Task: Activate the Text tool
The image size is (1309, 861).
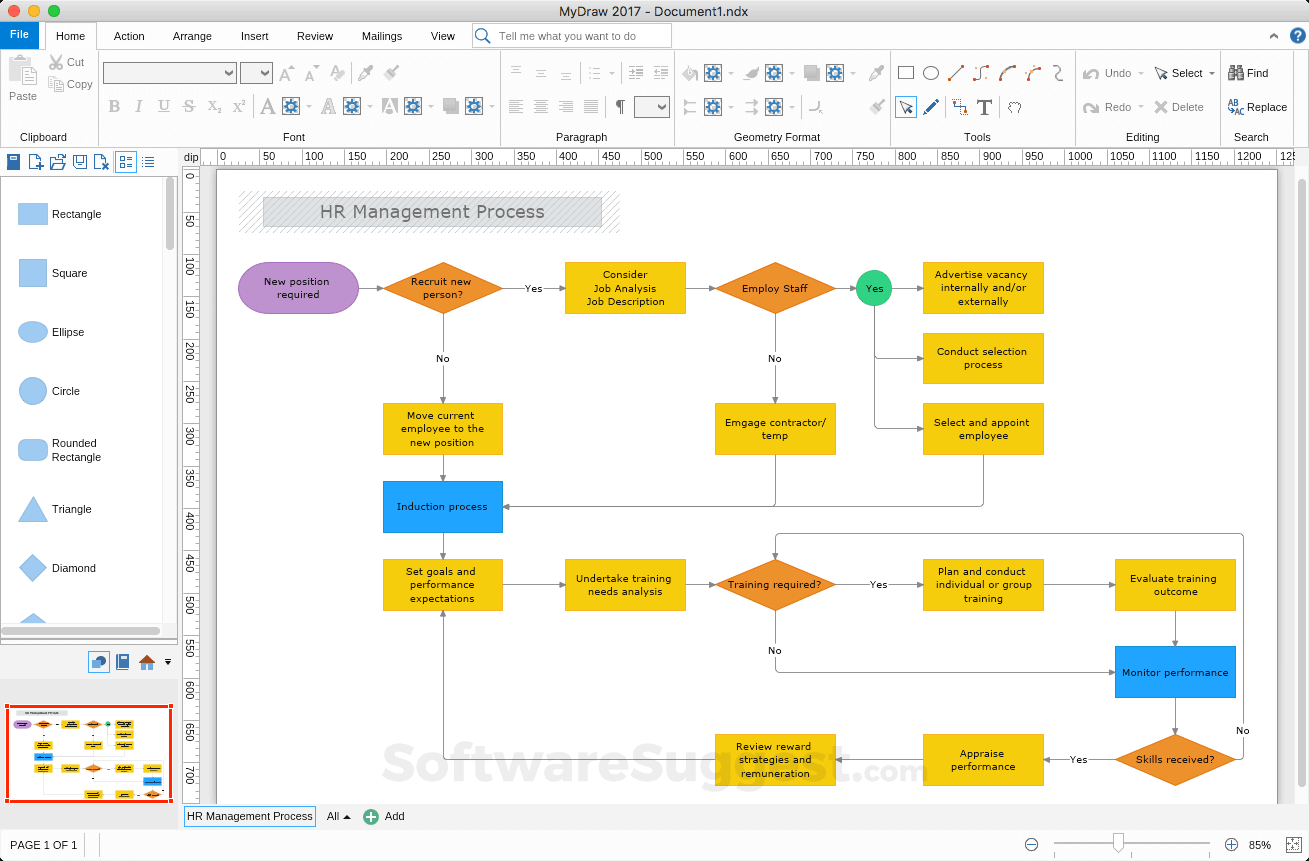Action: (984, 107)
